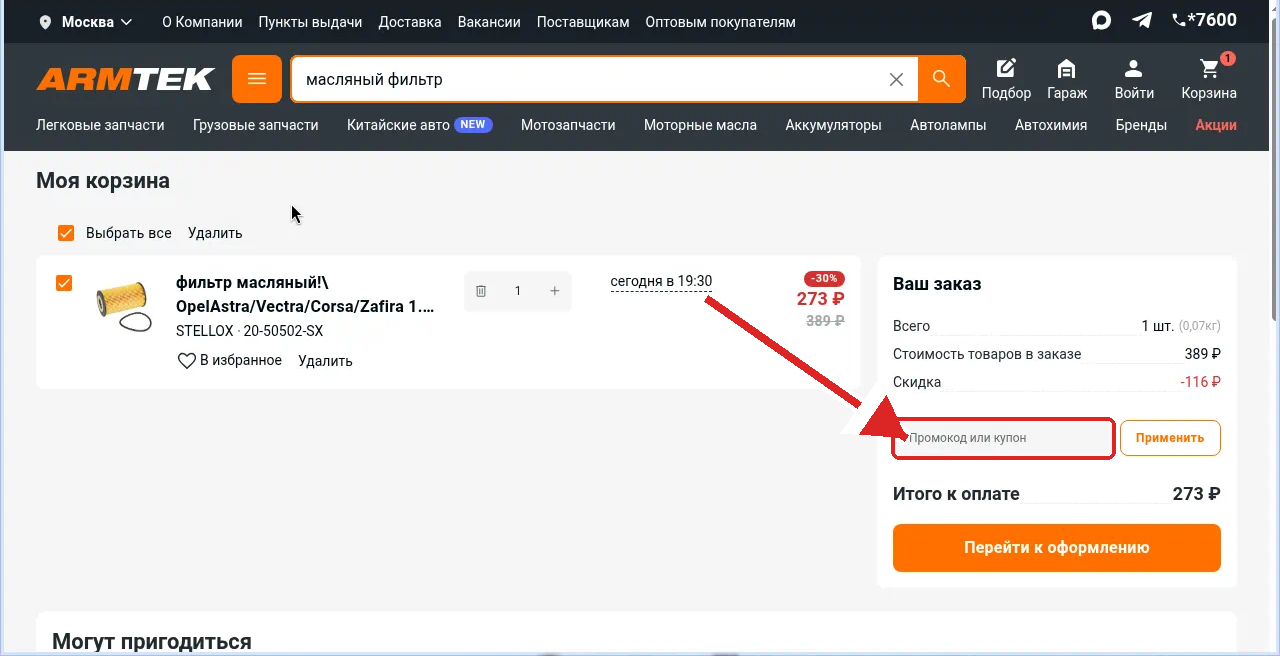Go to О Компании page
Viewport: 1280px width, 656px height.
[x=202, y=22]
